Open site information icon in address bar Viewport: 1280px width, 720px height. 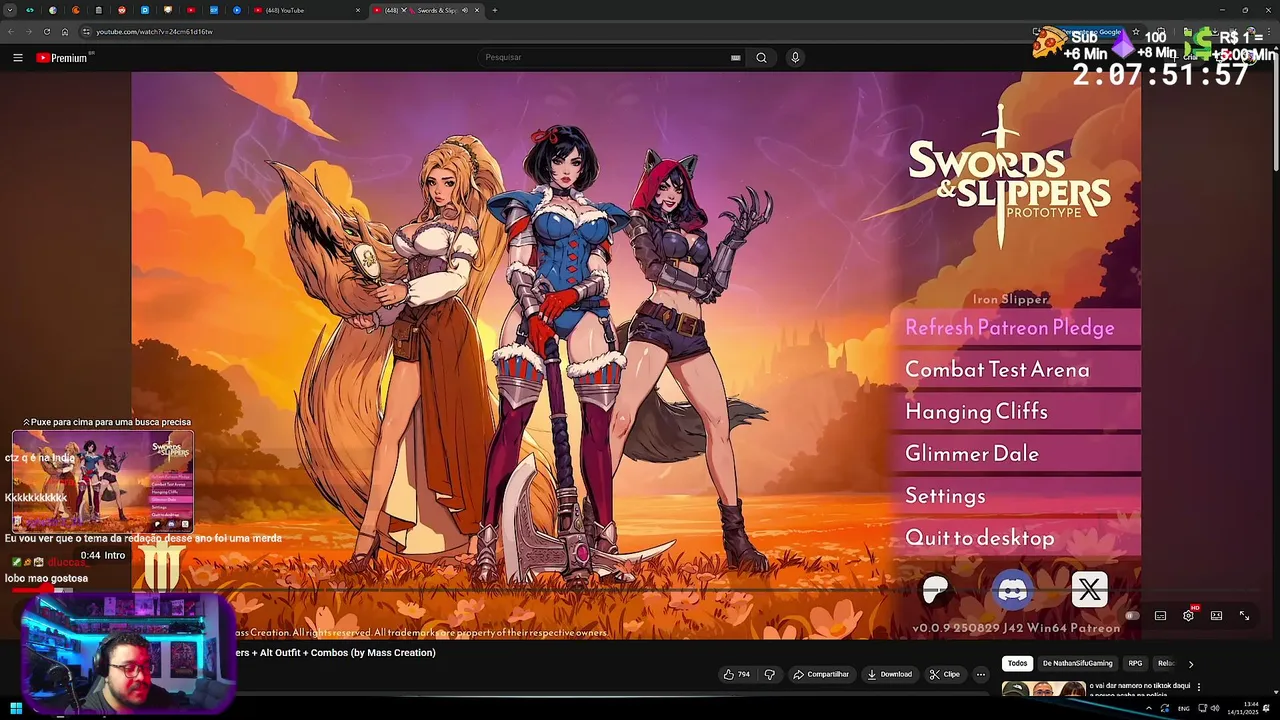point(87,32)
